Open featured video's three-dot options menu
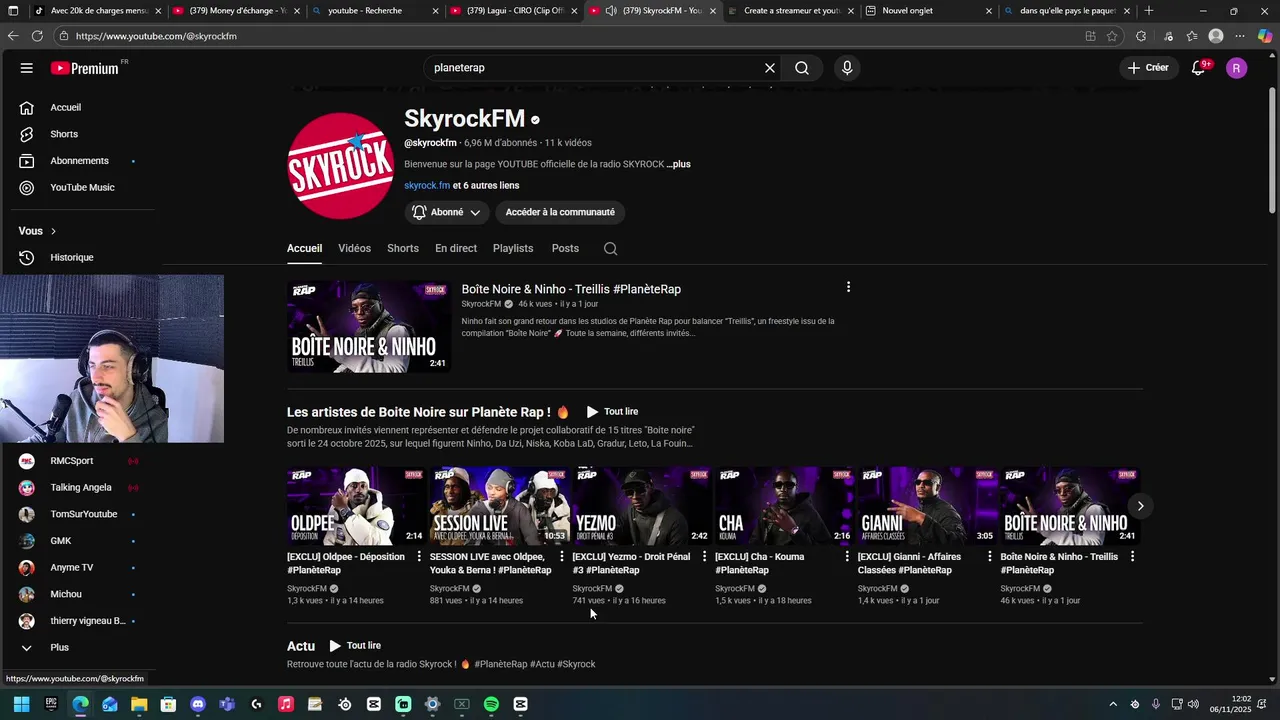 [x=848, y=287]
